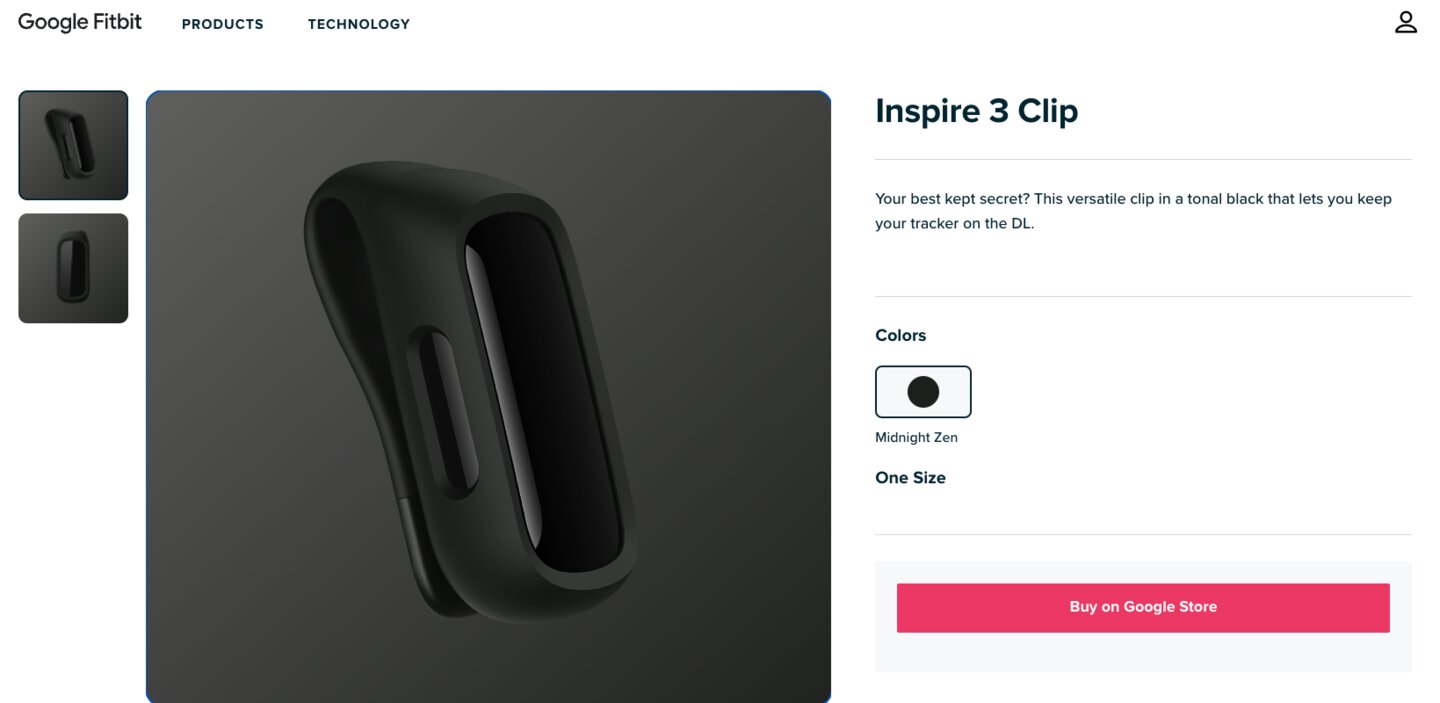This screenshot has height=703, width=1440.
Task: Select the angled-view clip thumbnail
Action: tap(73, 146)
